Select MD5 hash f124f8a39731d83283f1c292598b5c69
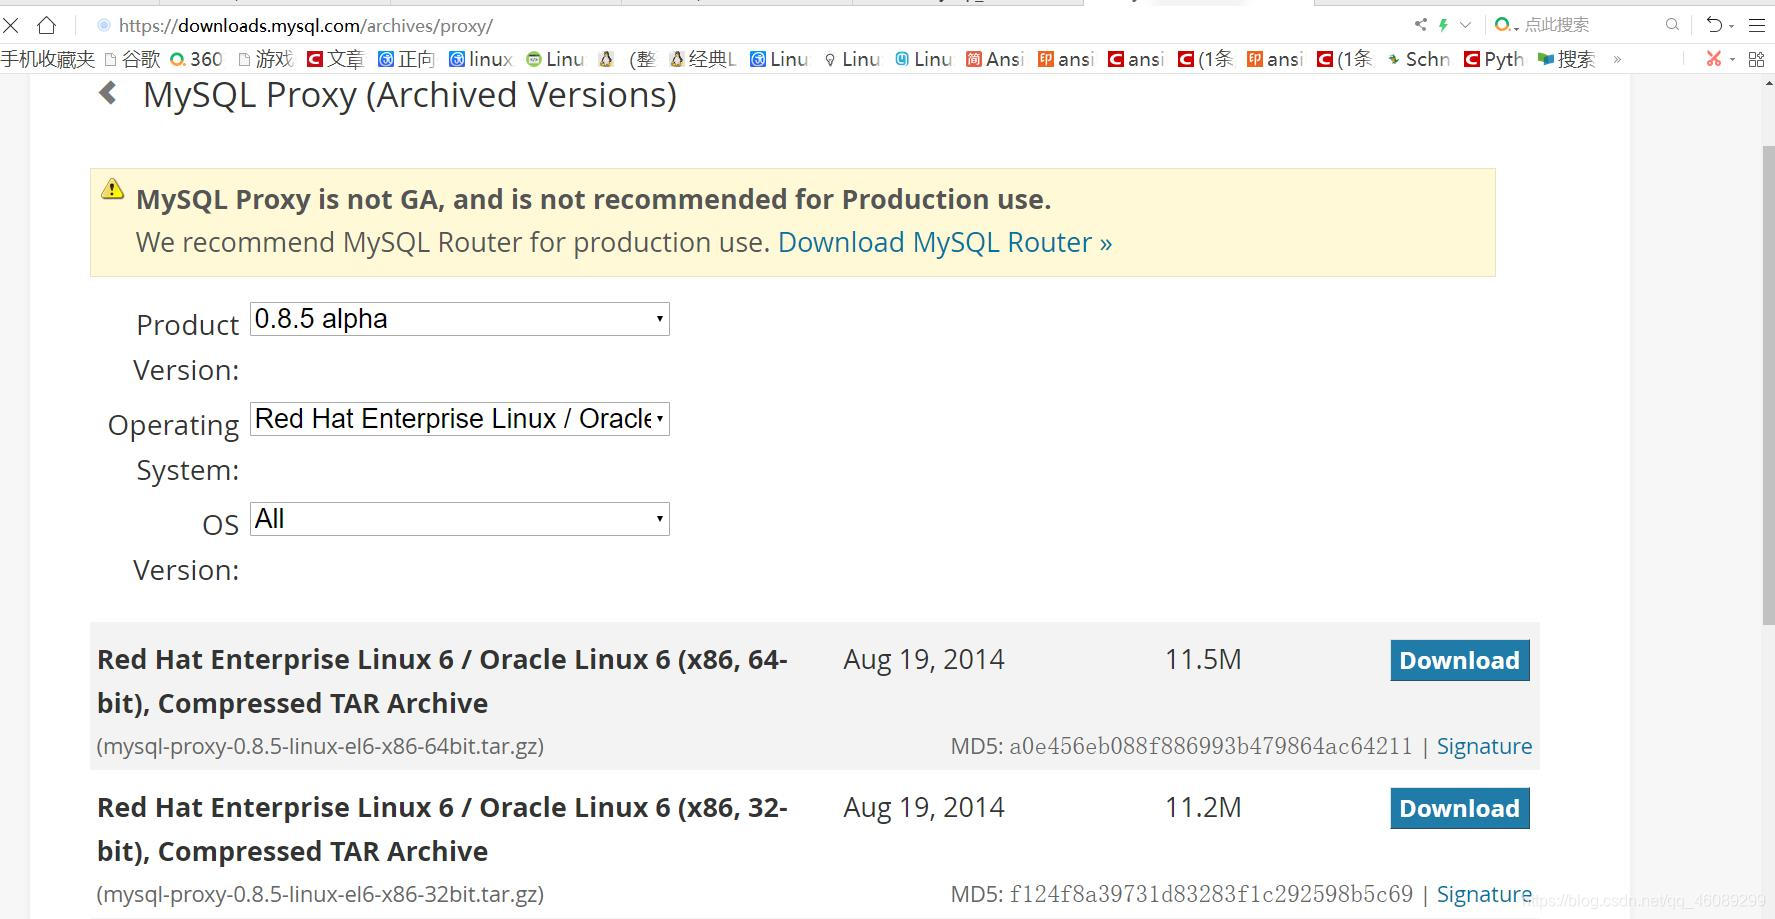Viewport: 1775px width, 919px height. pos(1210,894)
